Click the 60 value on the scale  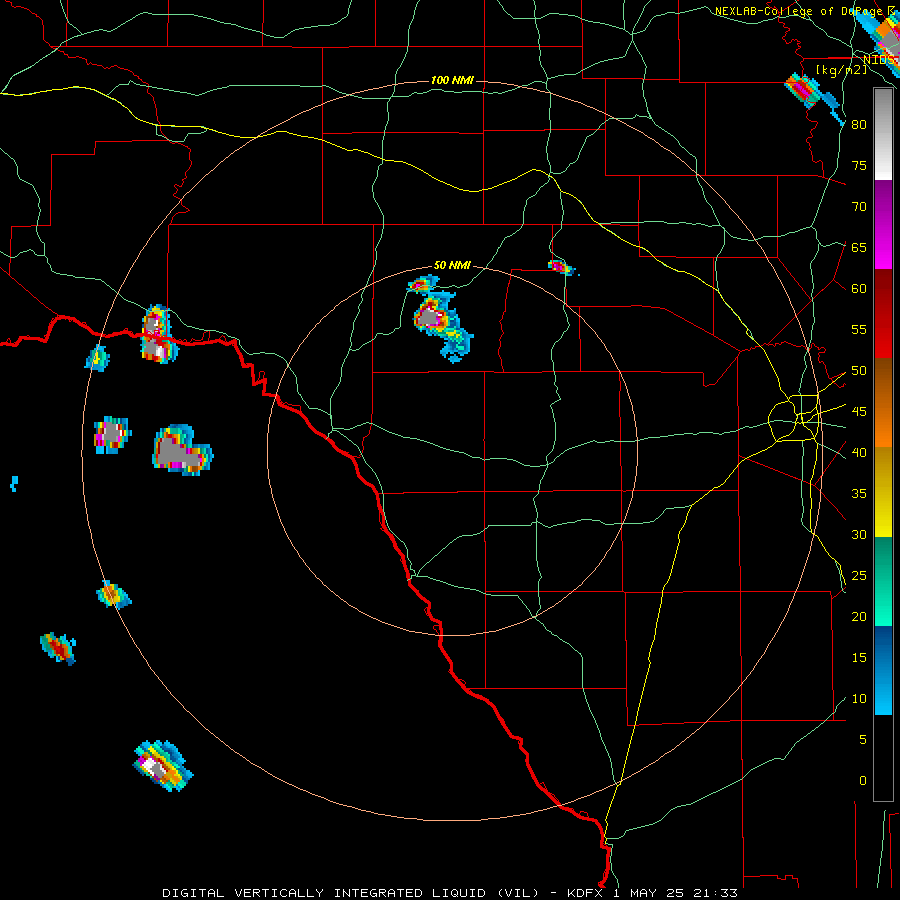859,288
